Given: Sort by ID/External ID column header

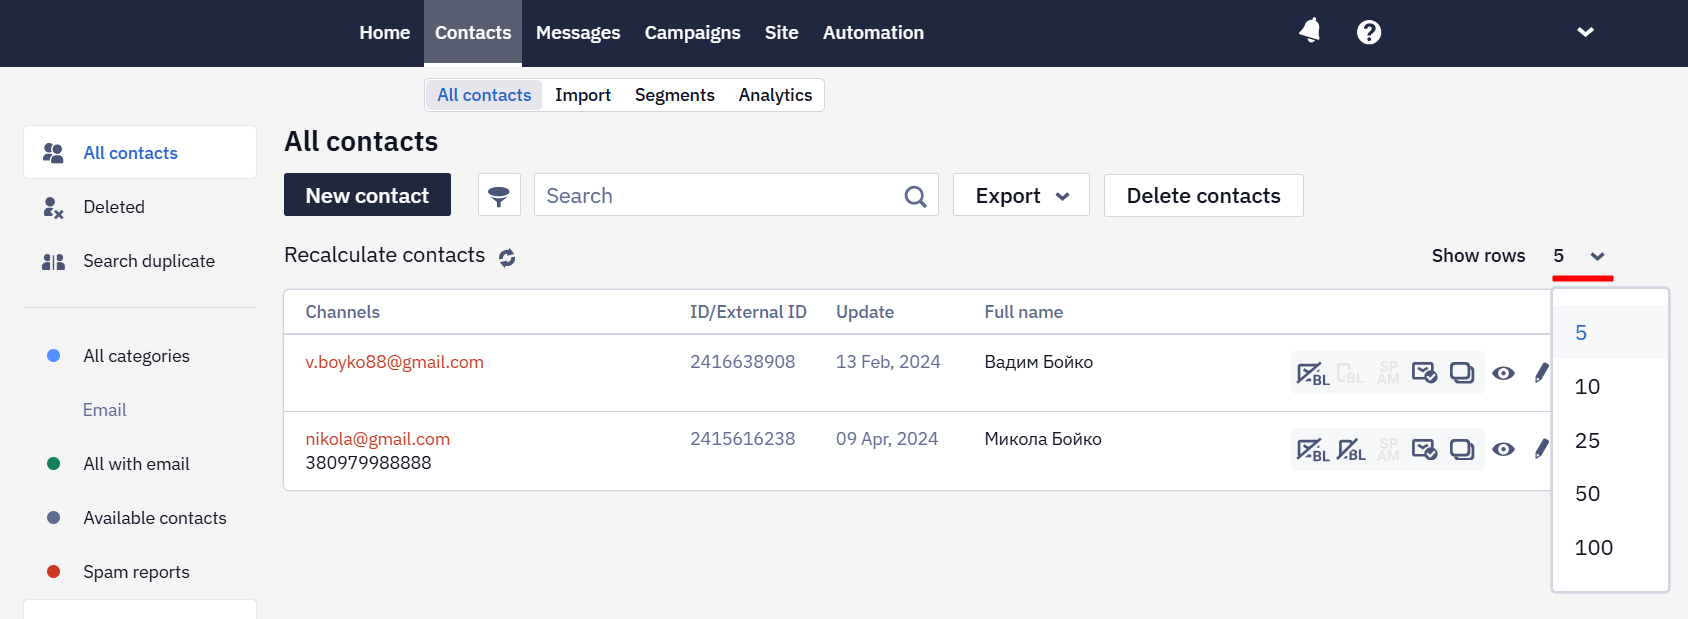Looking at the screenshot, I should click(x=748, y=312).
